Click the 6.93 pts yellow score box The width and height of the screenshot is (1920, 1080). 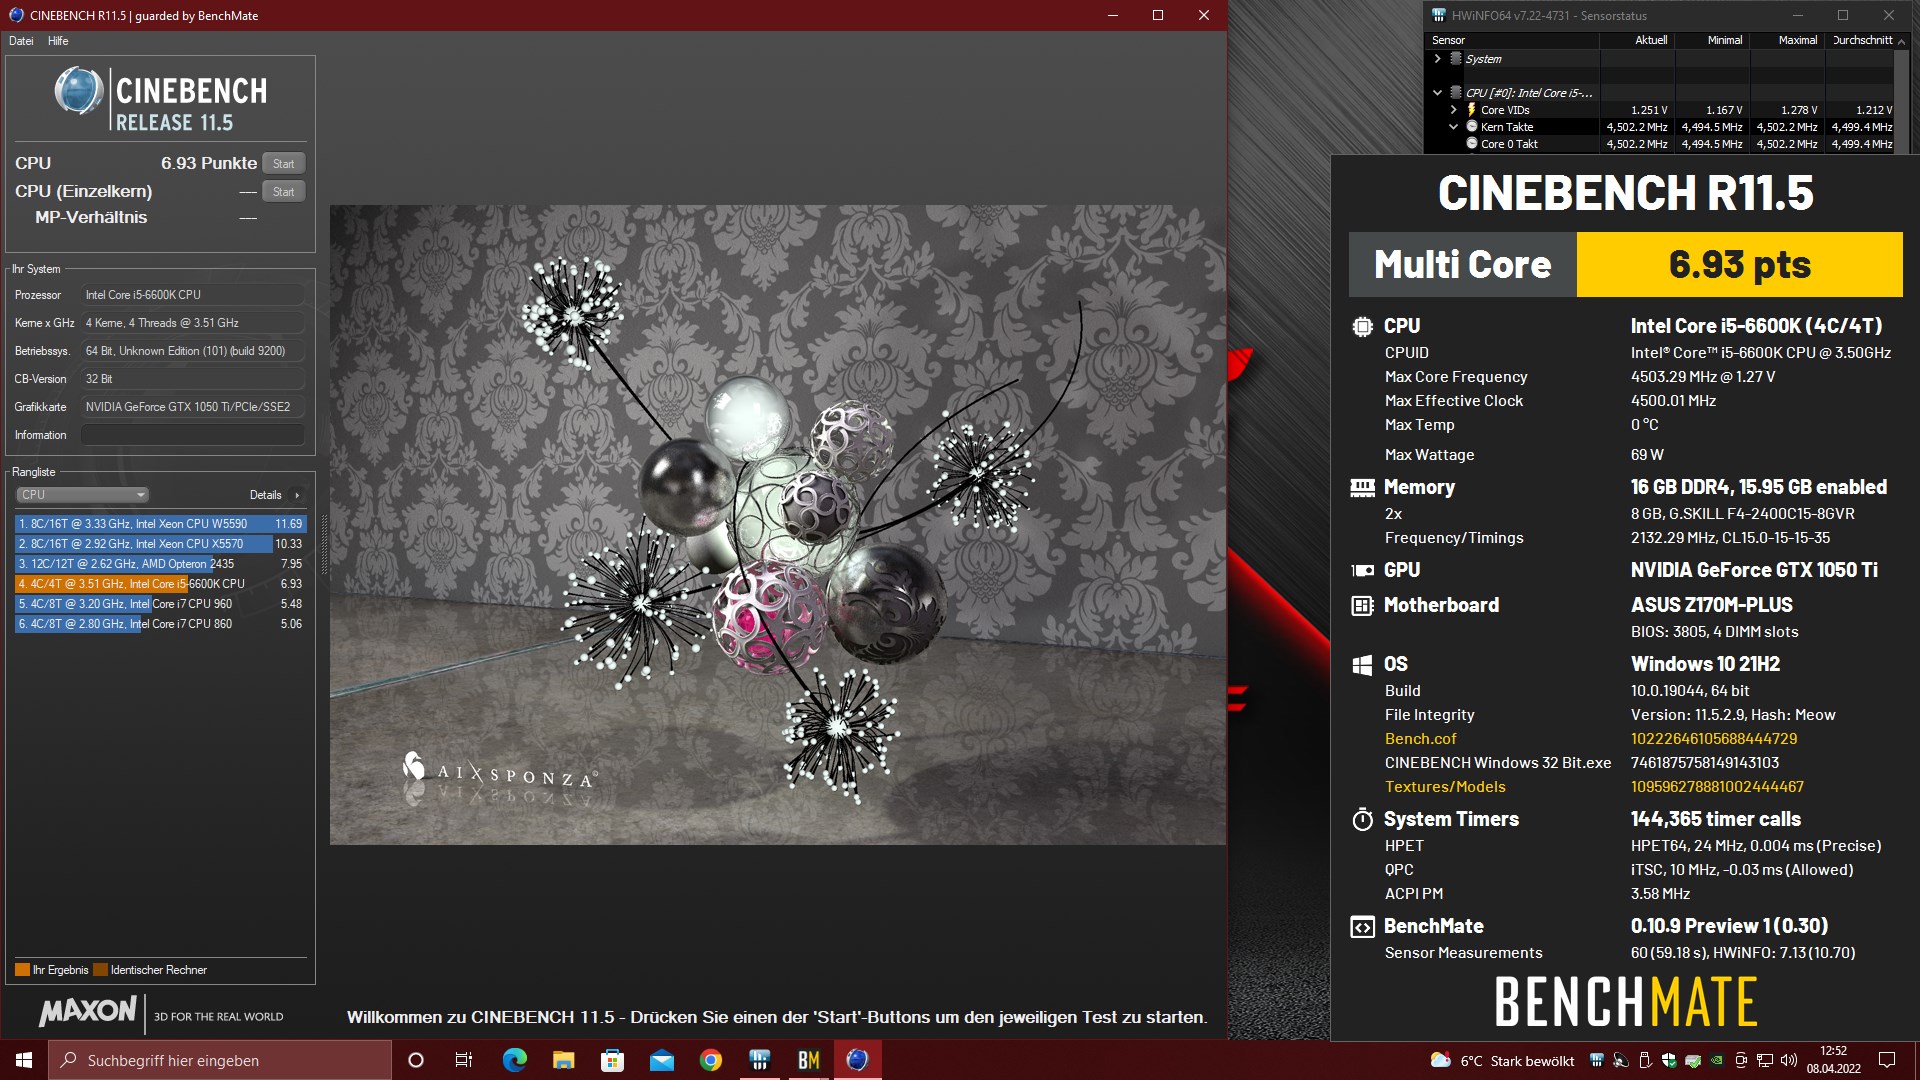click(x=1739, y=265)
